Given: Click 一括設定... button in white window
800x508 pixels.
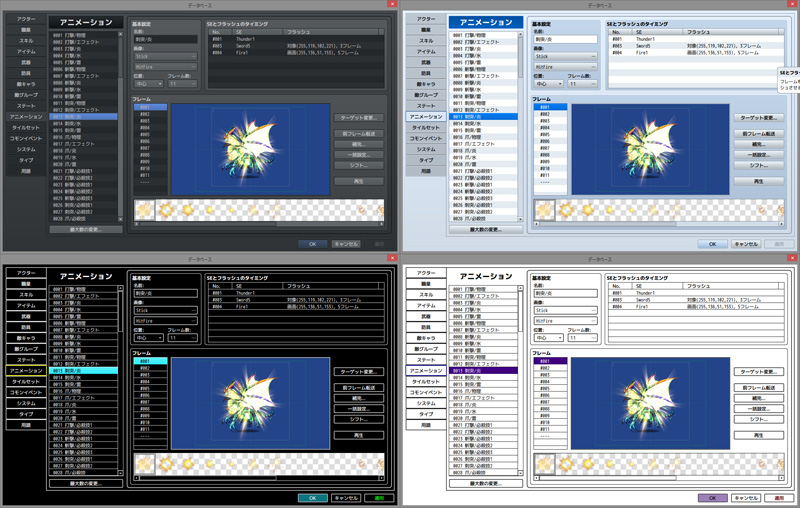Looking at the screenshot, I should [759, 409].
